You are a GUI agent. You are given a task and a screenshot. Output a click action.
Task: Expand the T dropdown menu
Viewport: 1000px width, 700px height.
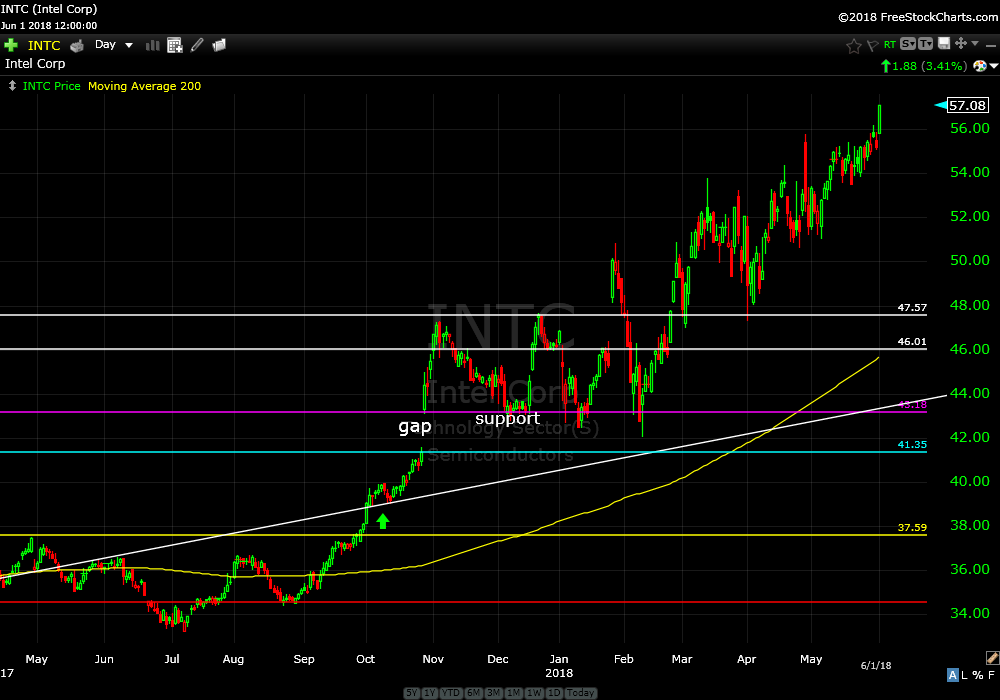(x=926, y=44)
